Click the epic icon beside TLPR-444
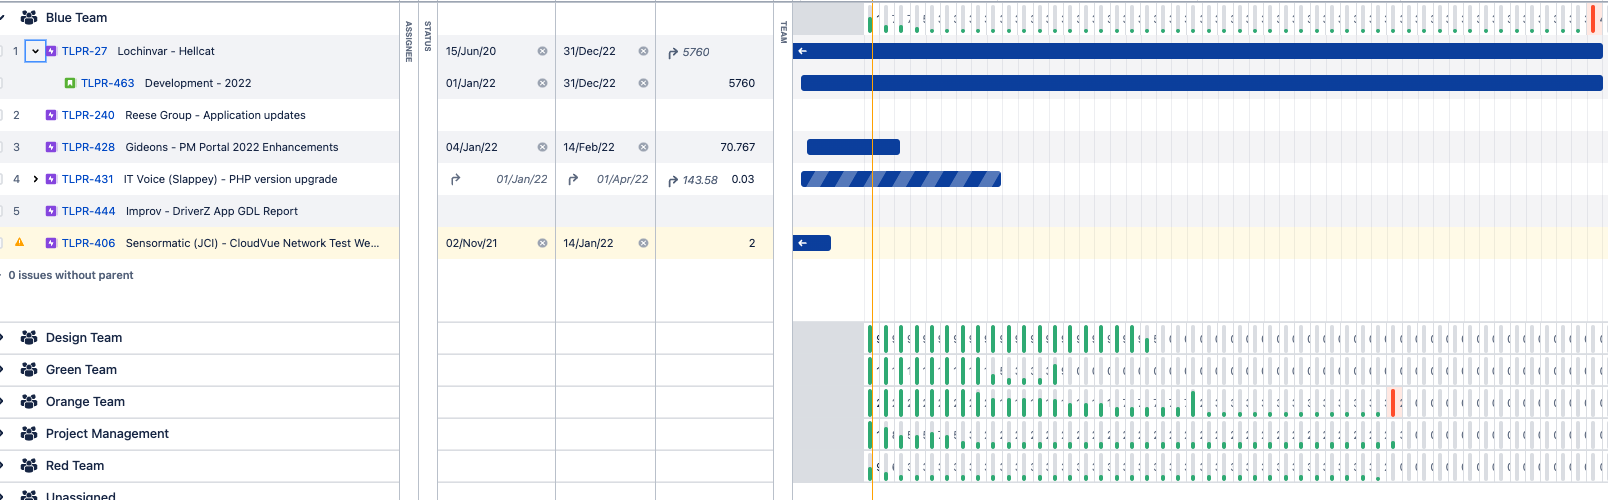 (x=51, y=211)
